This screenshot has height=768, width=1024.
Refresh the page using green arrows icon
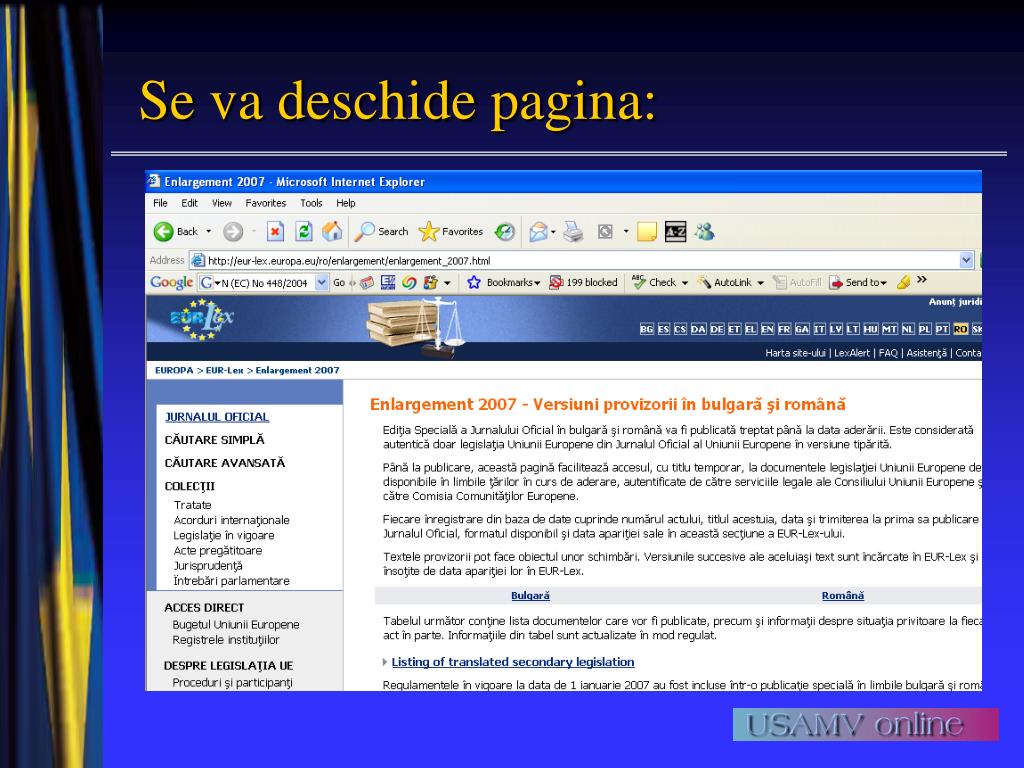coord(304,231)
